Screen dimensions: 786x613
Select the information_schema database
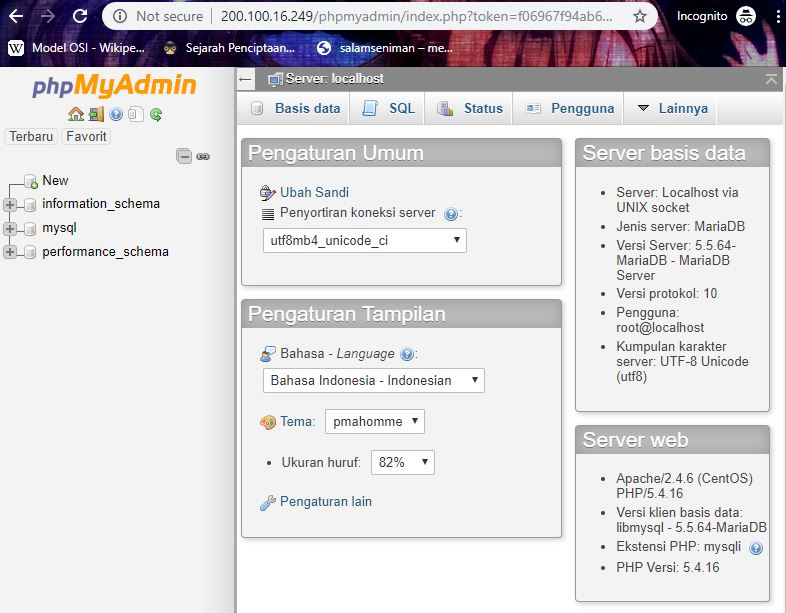tap(101, 203)
